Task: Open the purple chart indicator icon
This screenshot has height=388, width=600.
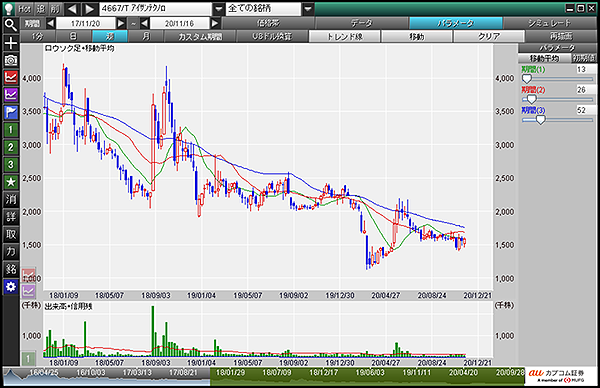Action: click(11, 95)
